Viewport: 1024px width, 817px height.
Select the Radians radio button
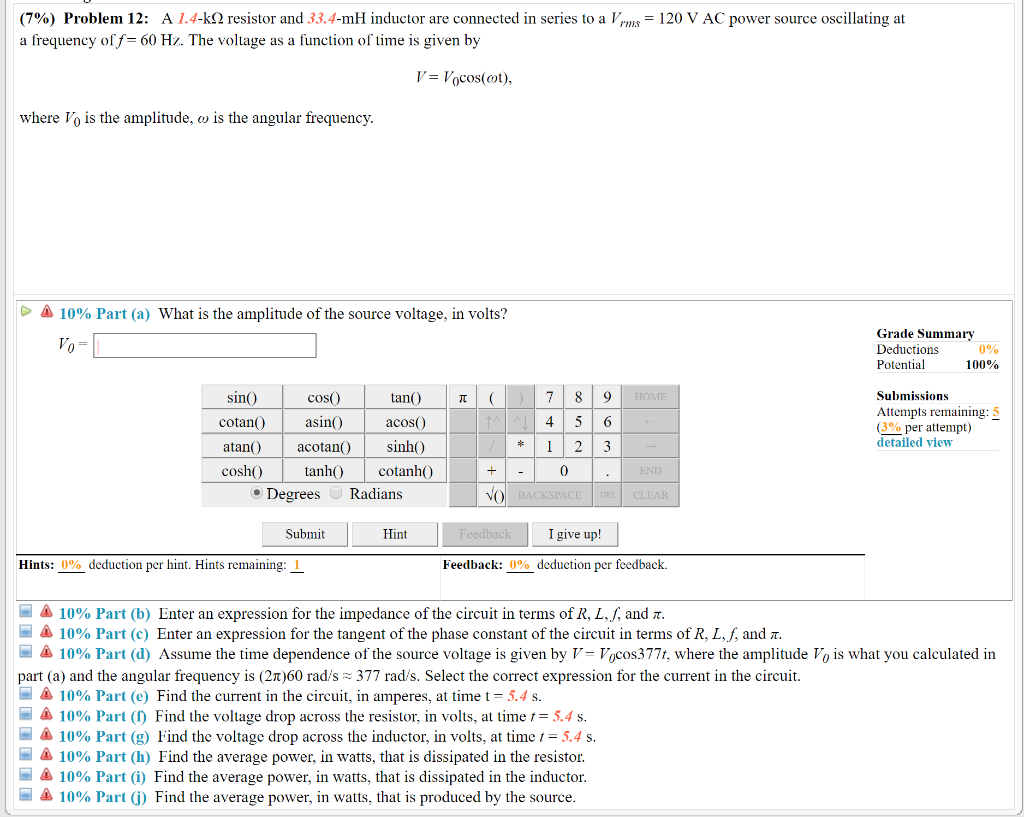[x=336, y=493]
